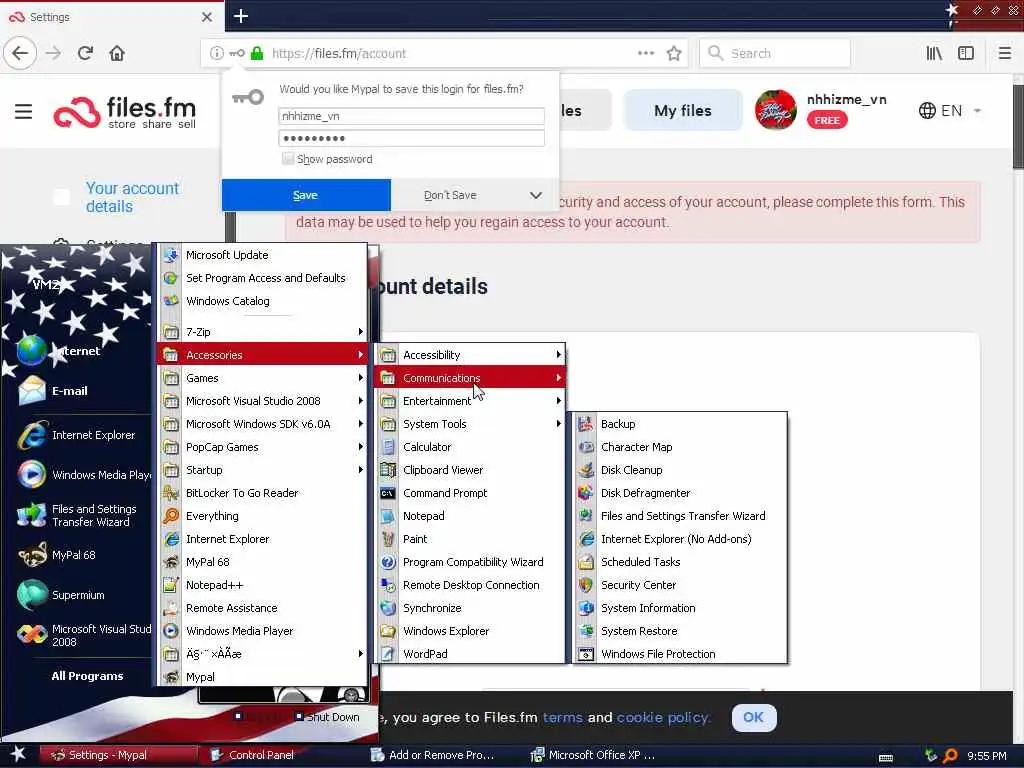This screenshot has width=1024, height=768.
Task: Choose Microsoft Update from All Programs
Action: tap(263, 255)
